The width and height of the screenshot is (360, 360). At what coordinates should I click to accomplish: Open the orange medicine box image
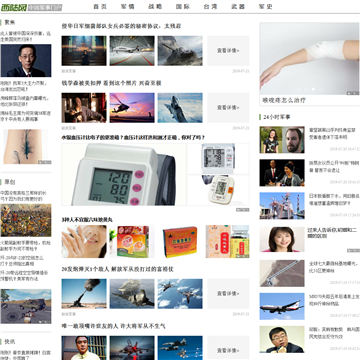[x=180, y=242]
